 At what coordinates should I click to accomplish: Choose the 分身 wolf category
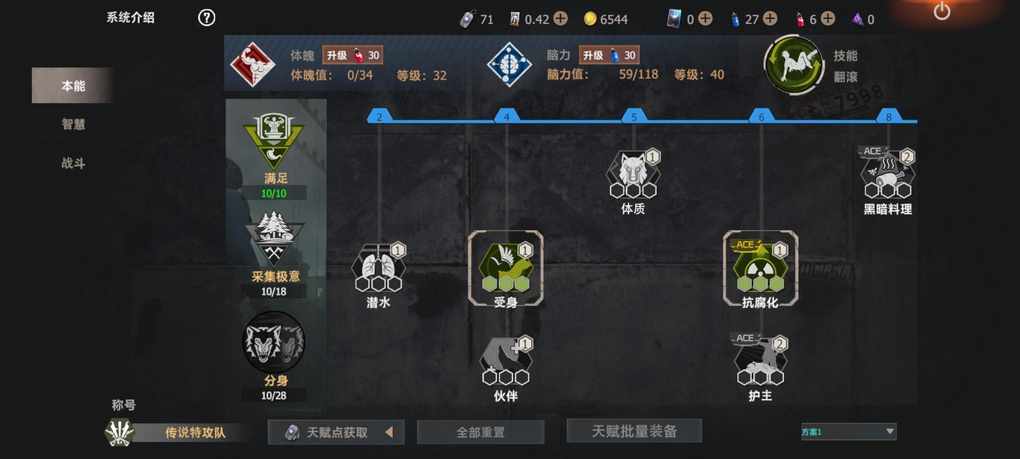click(273, 341)
